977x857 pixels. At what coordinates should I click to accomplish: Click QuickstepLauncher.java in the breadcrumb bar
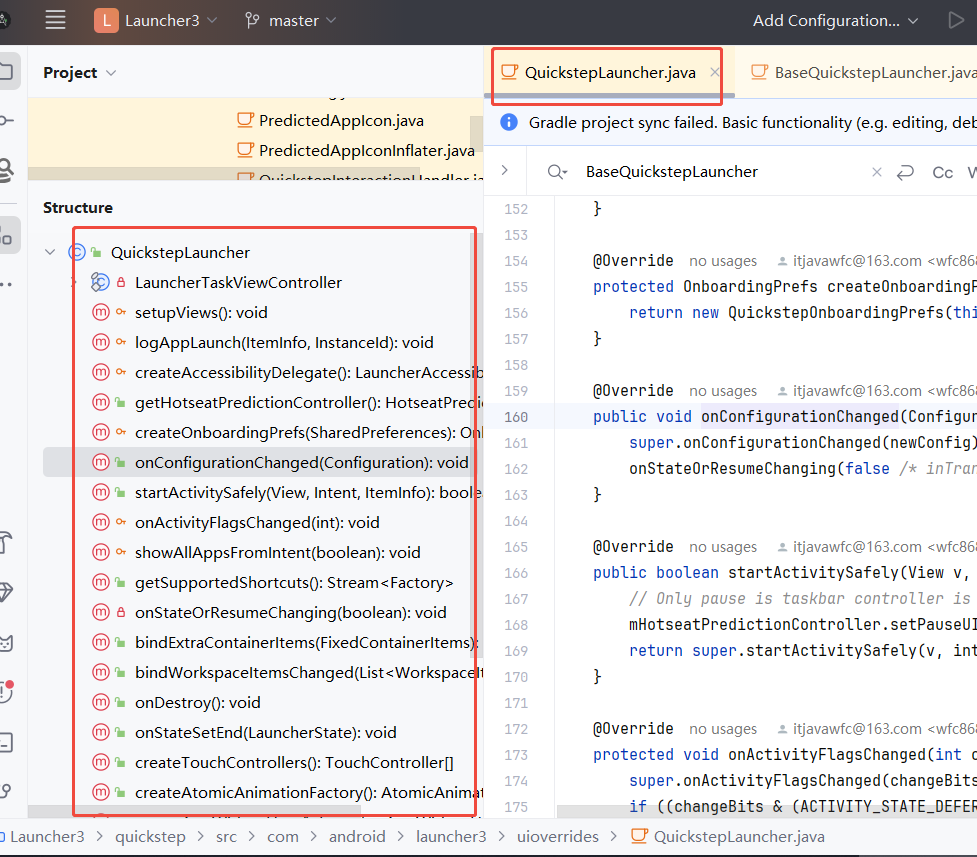(728, 836)
